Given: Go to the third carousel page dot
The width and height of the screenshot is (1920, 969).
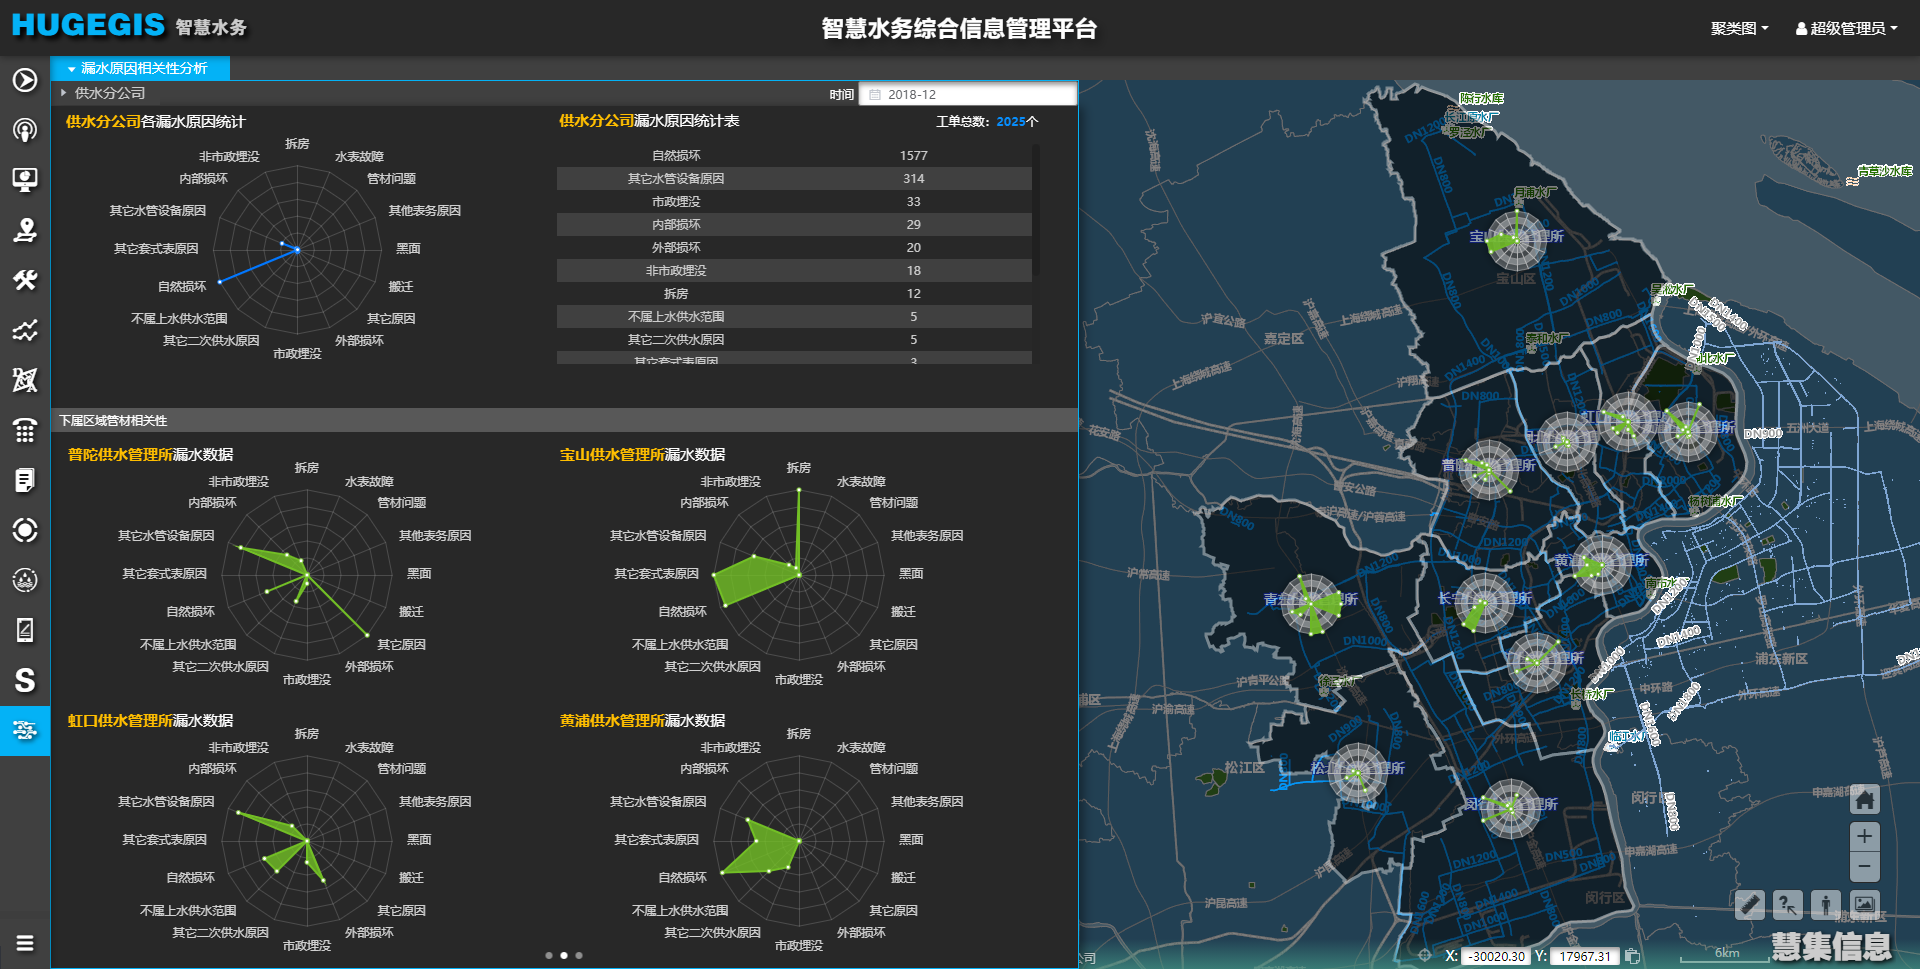Looking at the screenshot, I should click(579, 955).
